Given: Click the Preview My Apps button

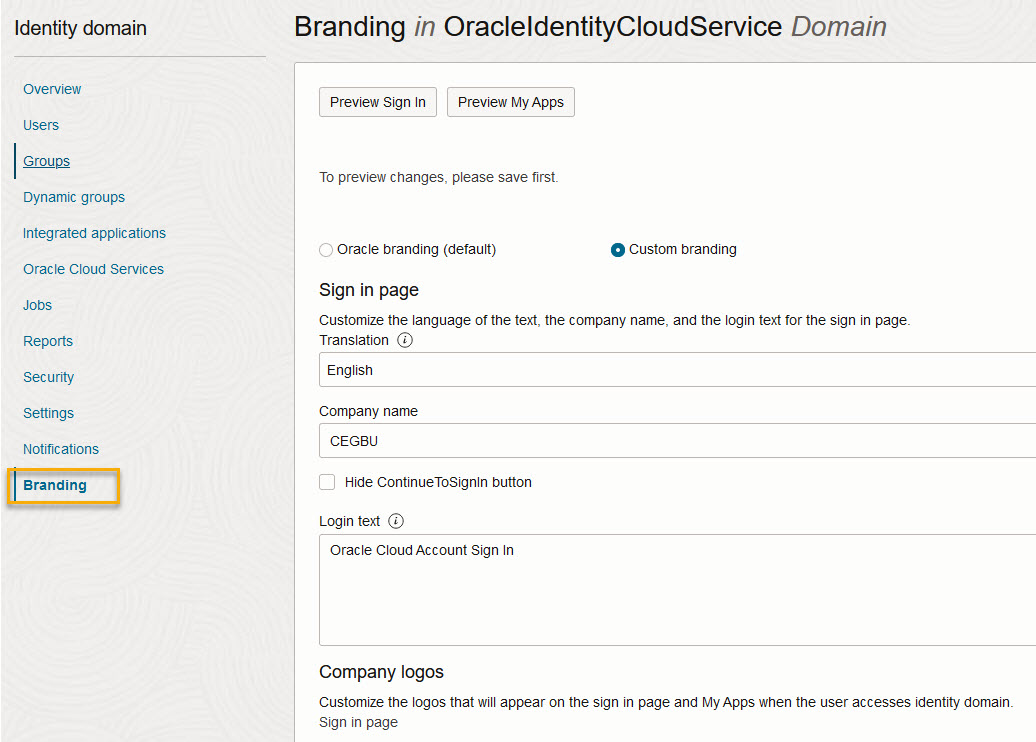Looking at the screenshot, I should point(511,102).
